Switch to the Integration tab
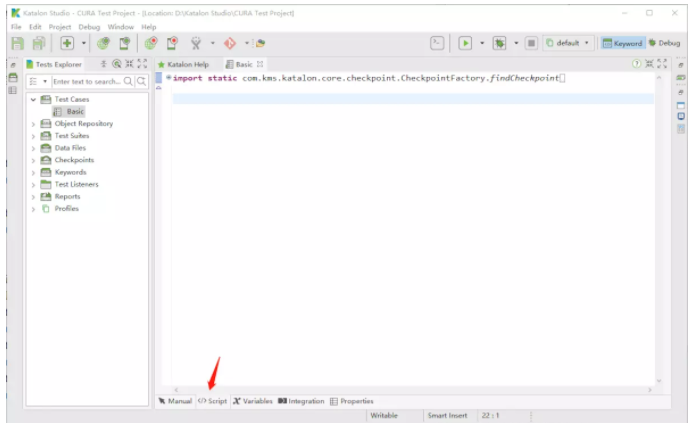Viewport: 697px width, 431px height. pos(301,401)
